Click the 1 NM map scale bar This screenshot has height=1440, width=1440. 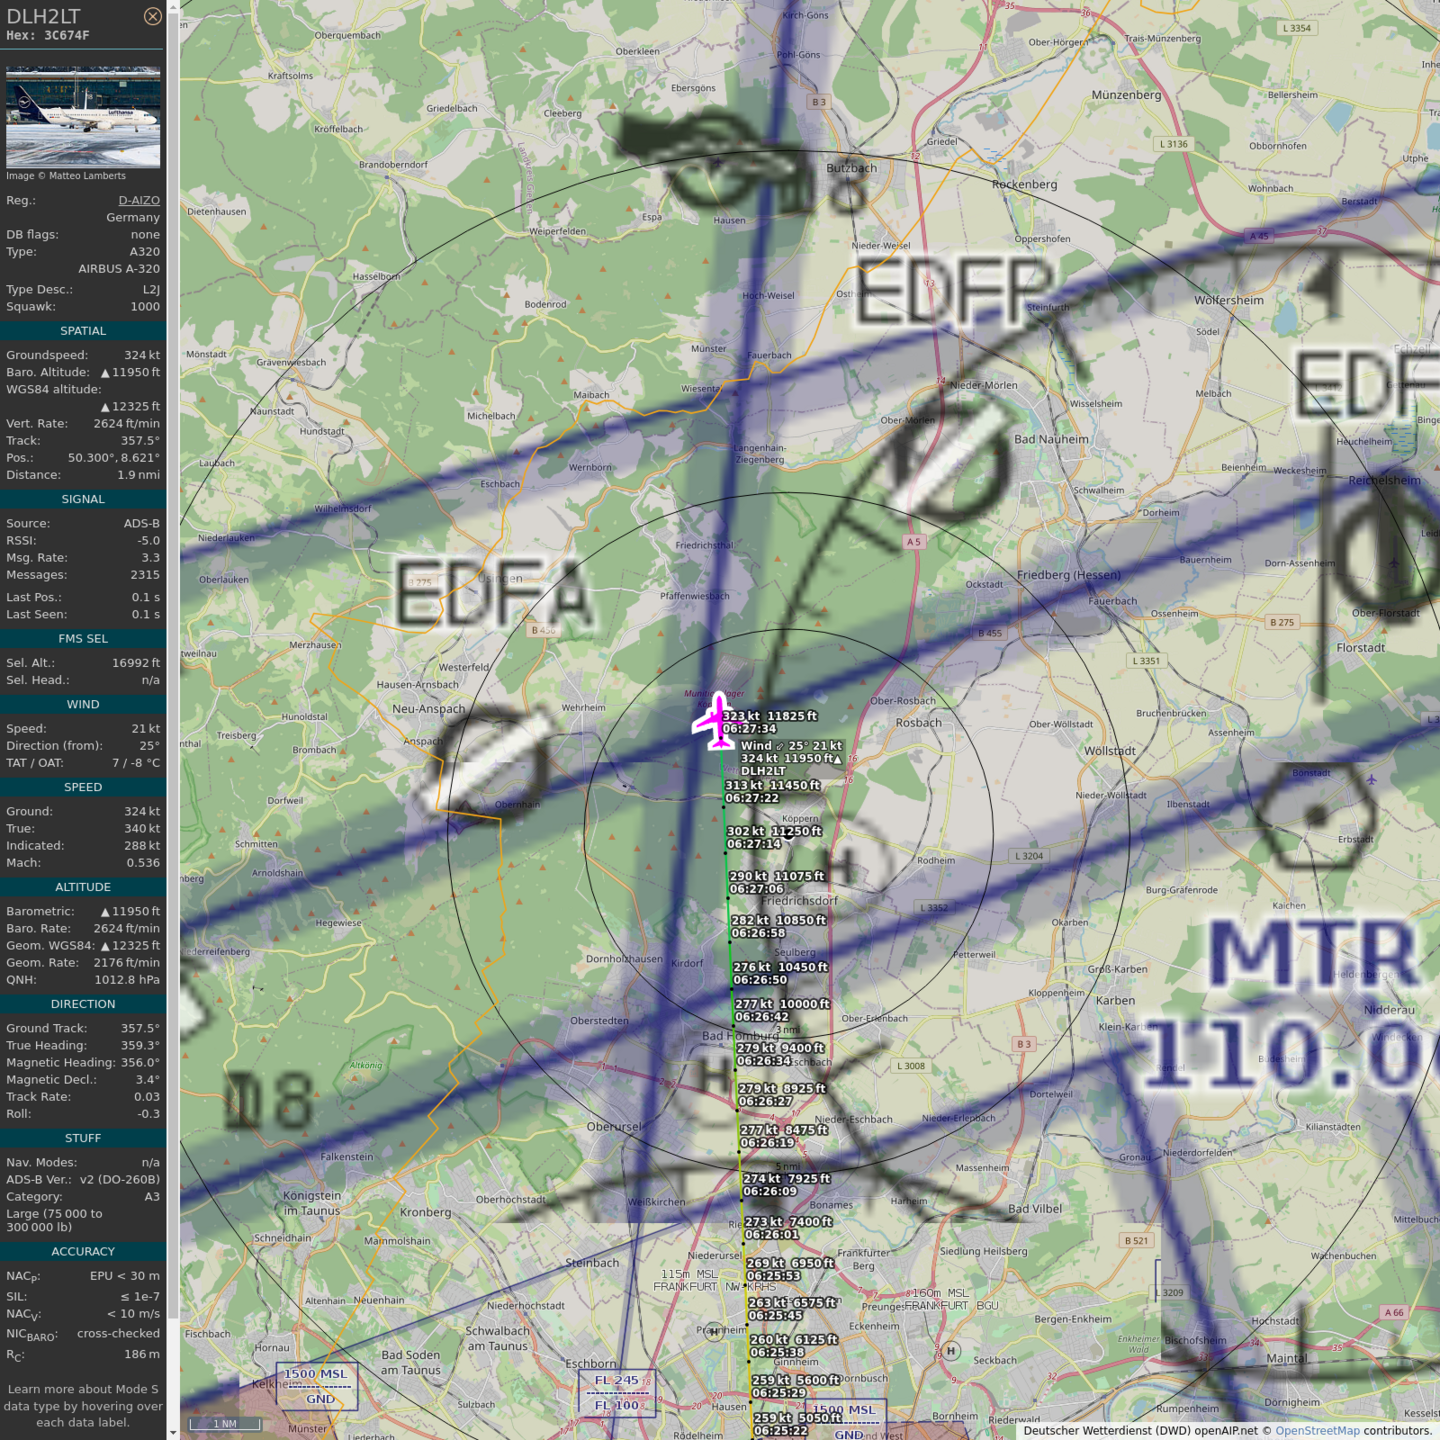[x=225, y=1423]
